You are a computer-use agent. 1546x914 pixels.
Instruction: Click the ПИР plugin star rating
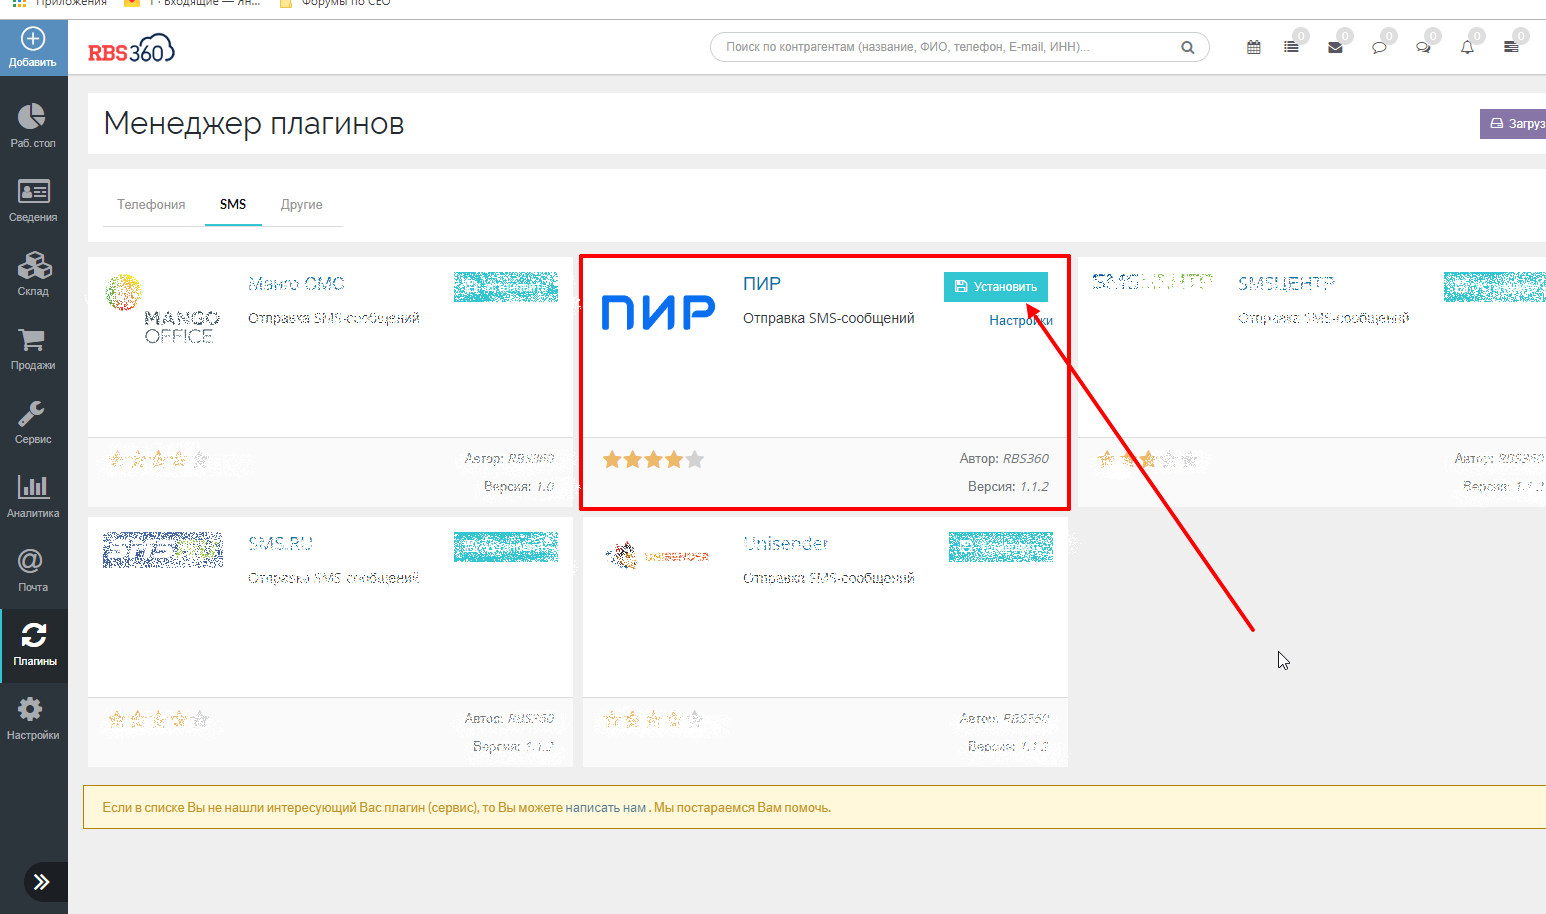(654, 460)
